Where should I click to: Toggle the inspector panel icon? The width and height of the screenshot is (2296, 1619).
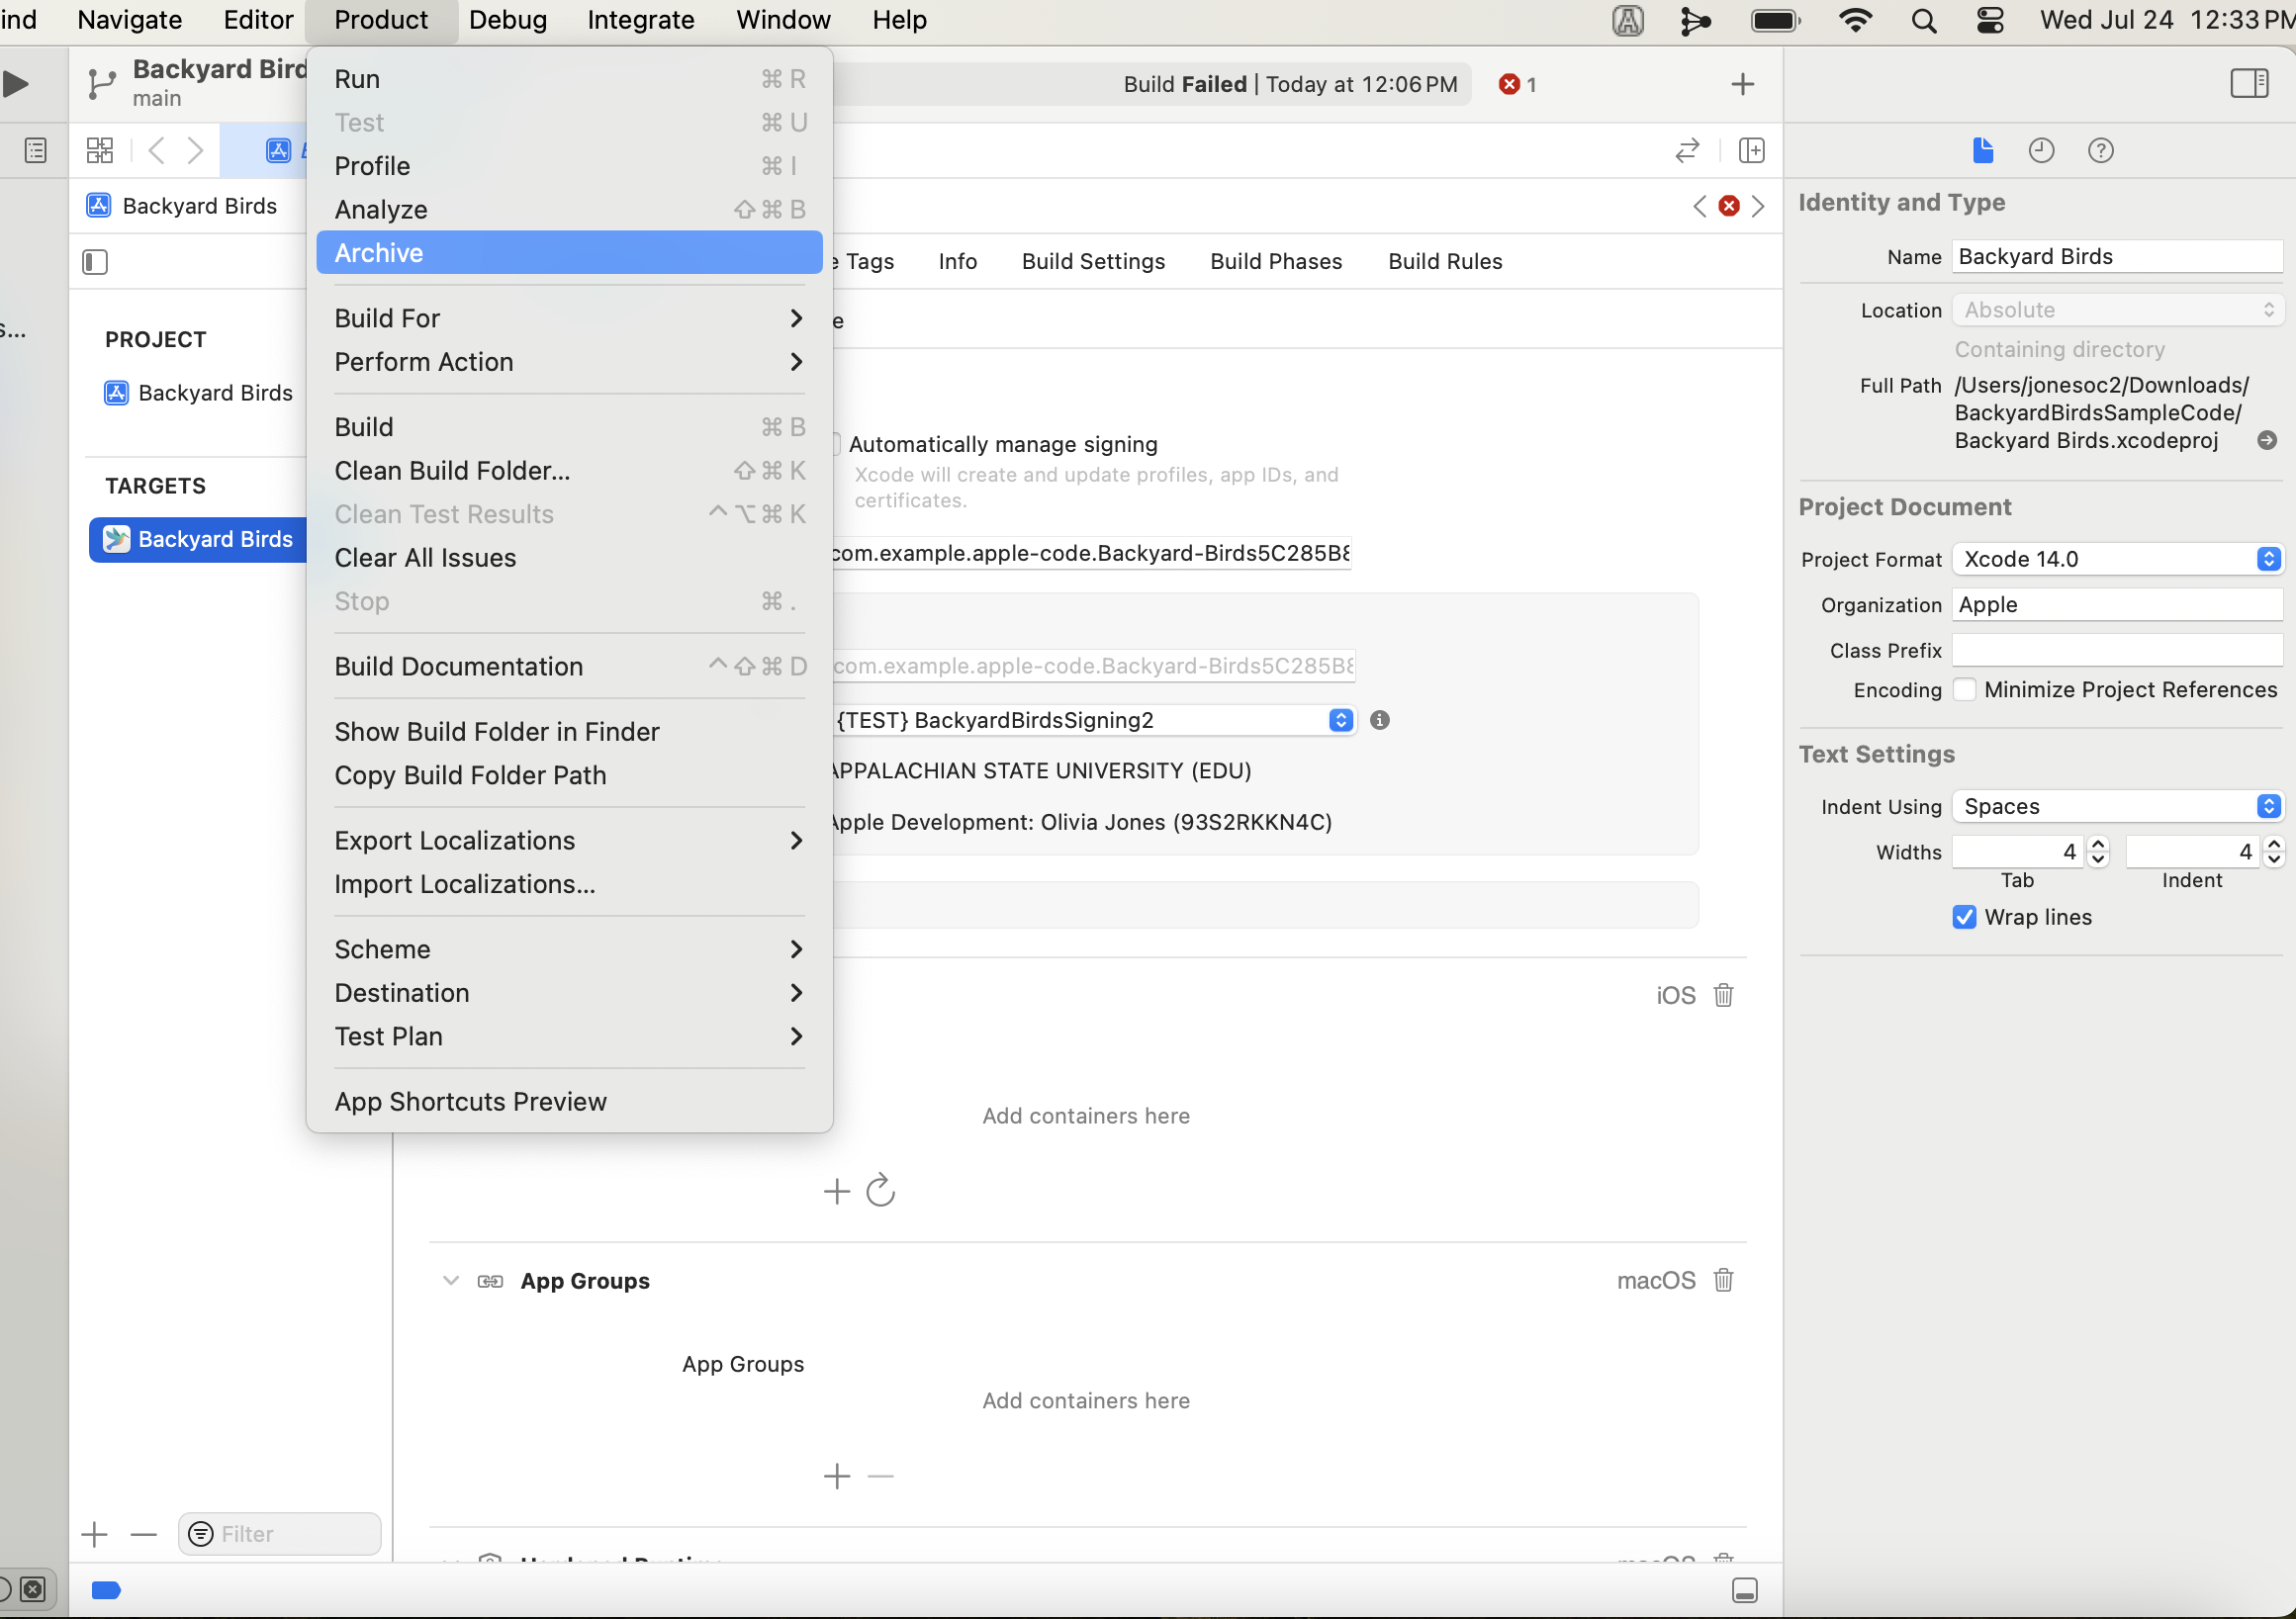coord(2249,83)
